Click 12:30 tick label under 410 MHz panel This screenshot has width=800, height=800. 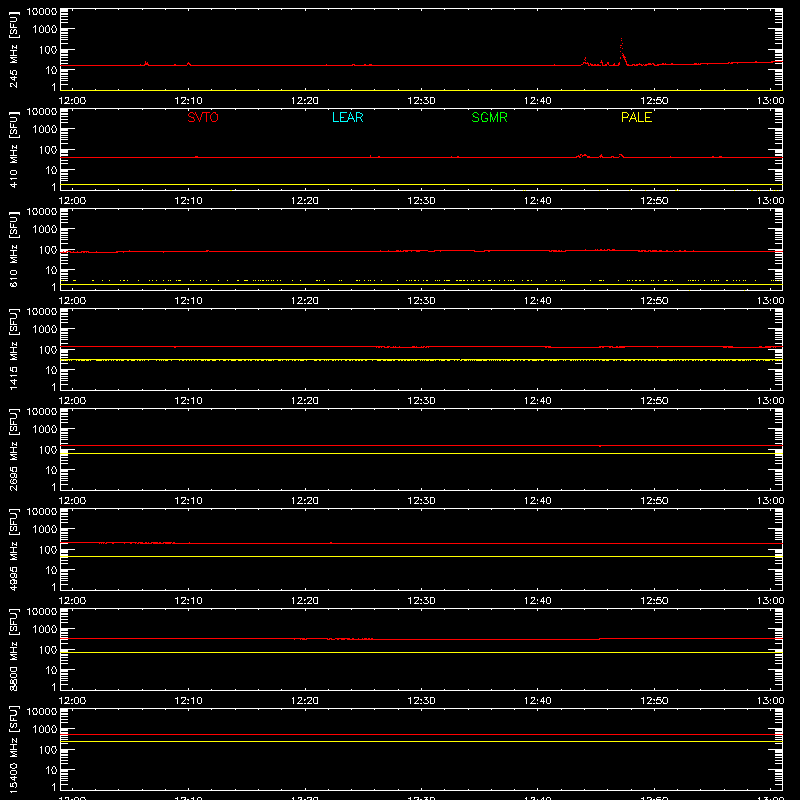[x=421, y=201]
